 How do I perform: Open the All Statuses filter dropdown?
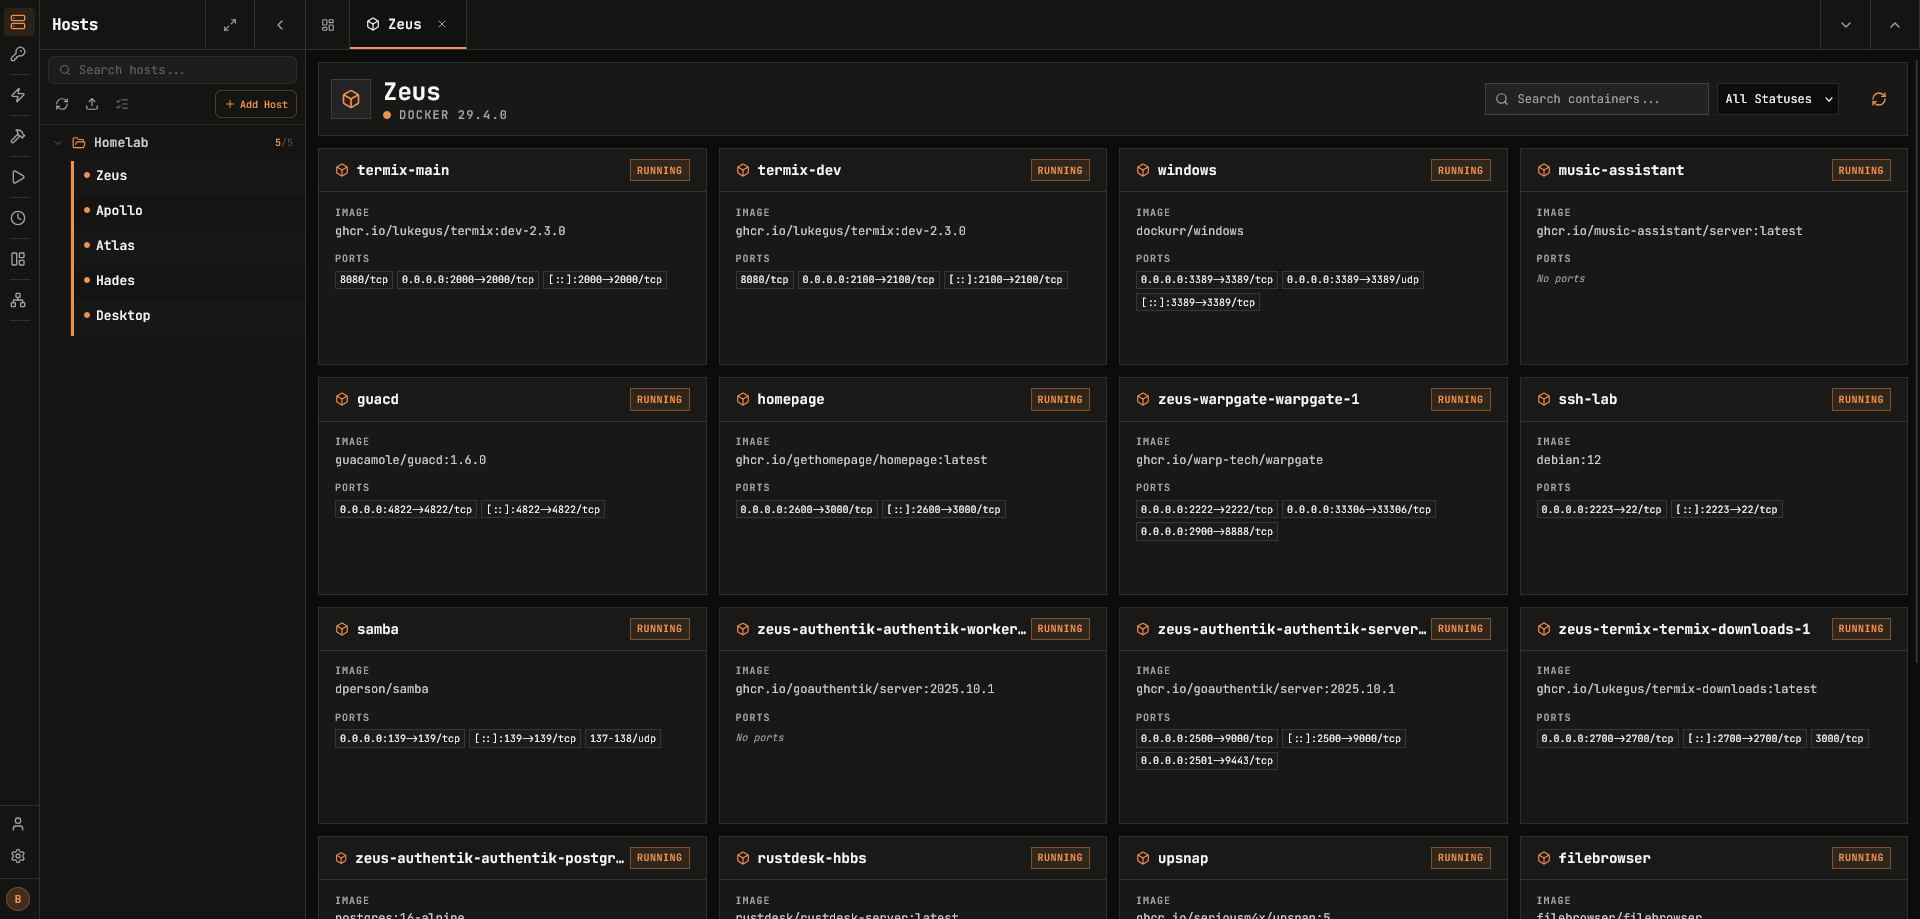tap(1778, 99)
